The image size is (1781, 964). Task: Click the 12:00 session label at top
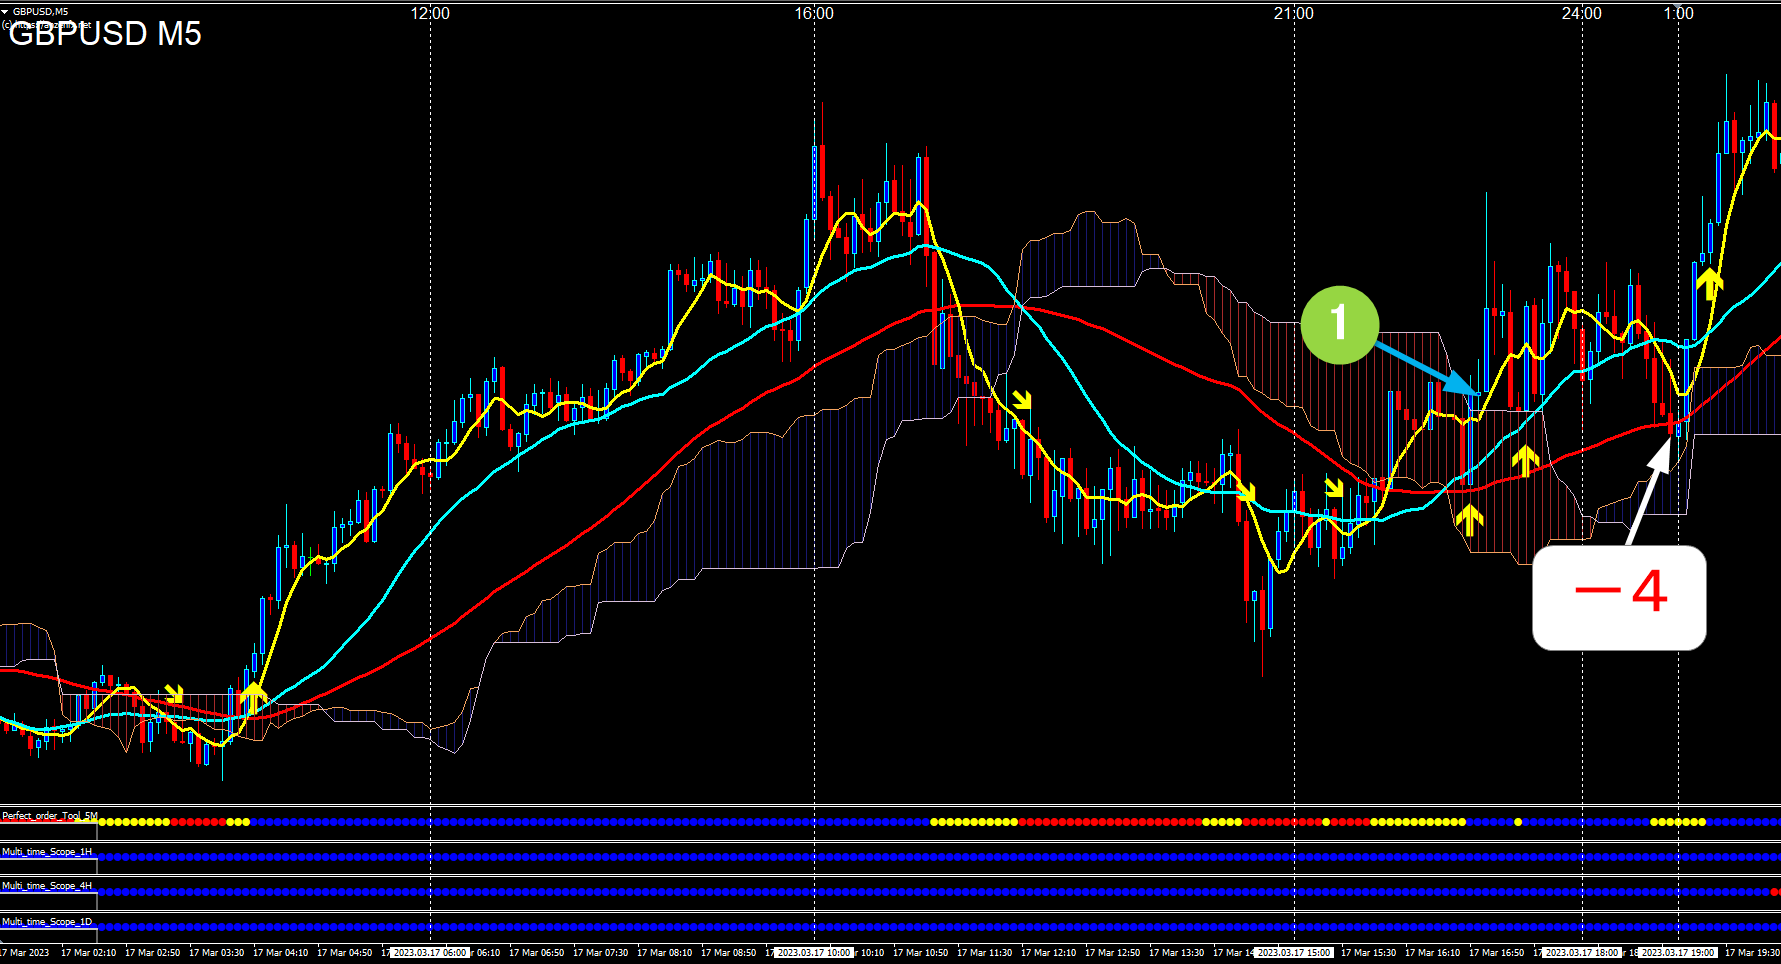pyautogui.click(x=430, y=13)
